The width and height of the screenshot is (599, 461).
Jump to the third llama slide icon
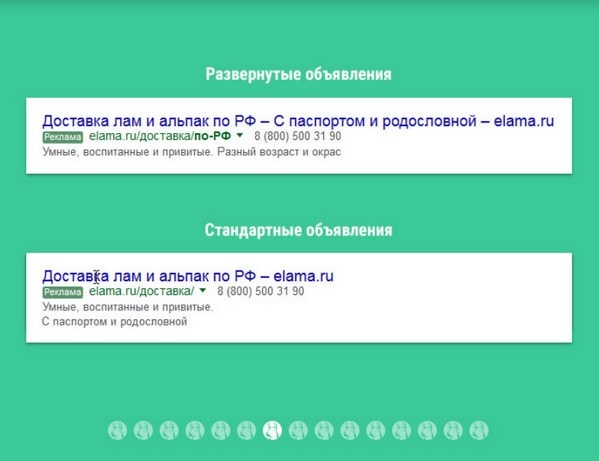click(x=169, y=430)
